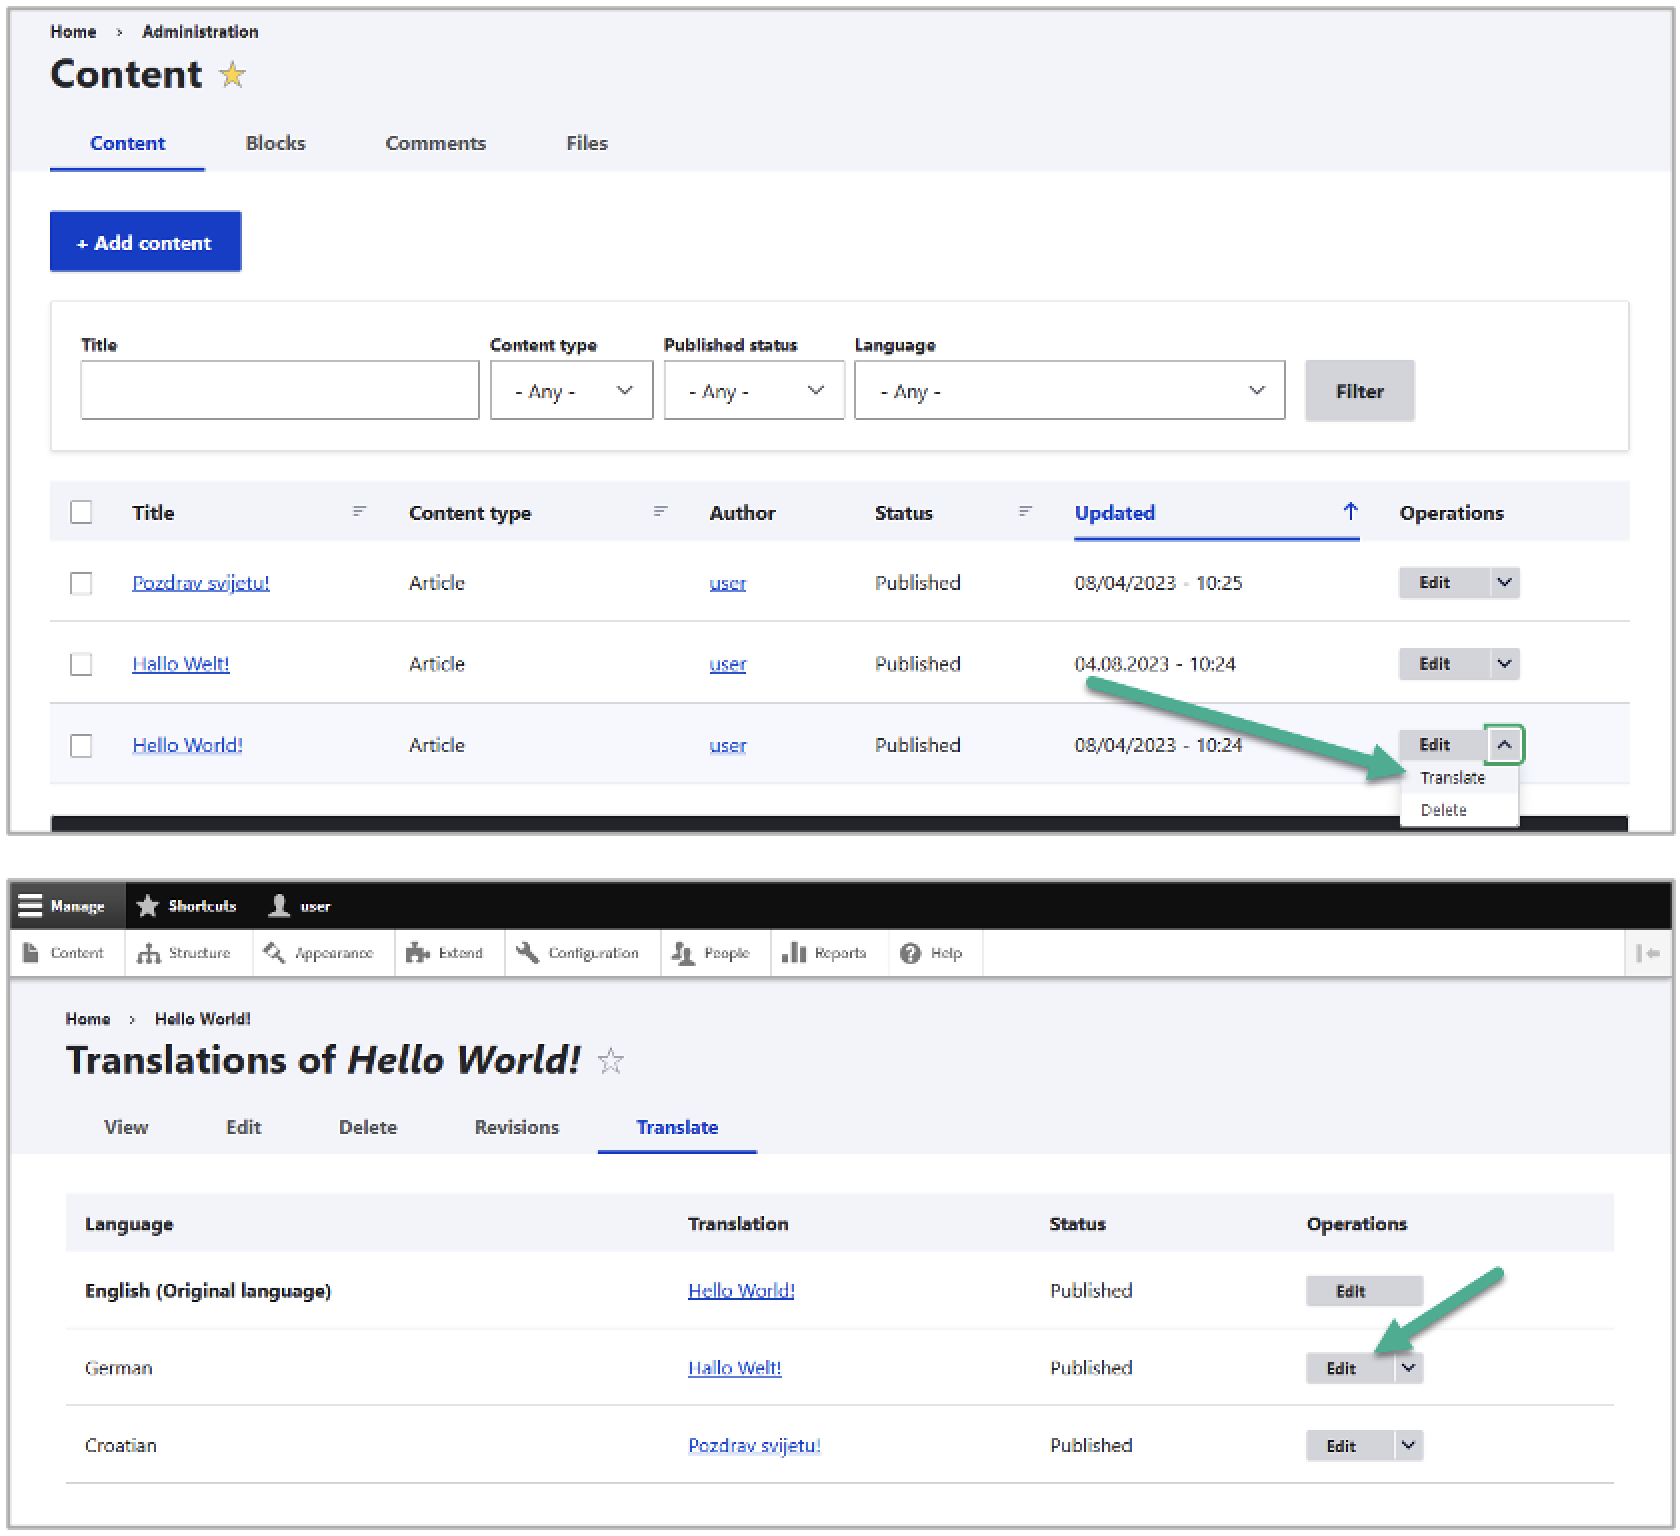Screen dimensions: 1680x1536
Task: Expand operations arrow for German translation
Action: [x=1408, y=1367]
